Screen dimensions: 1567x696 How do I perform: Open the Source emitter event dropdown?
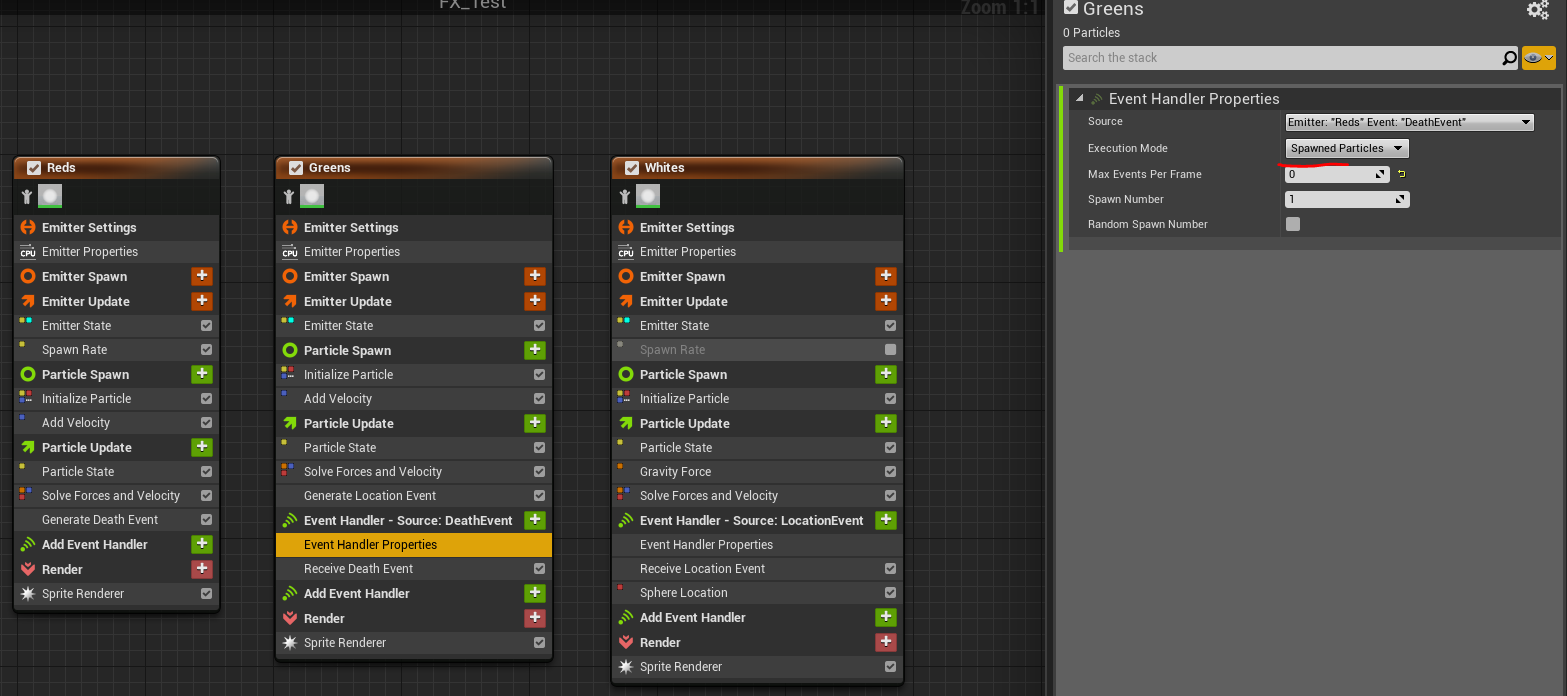pos(1409,122)
